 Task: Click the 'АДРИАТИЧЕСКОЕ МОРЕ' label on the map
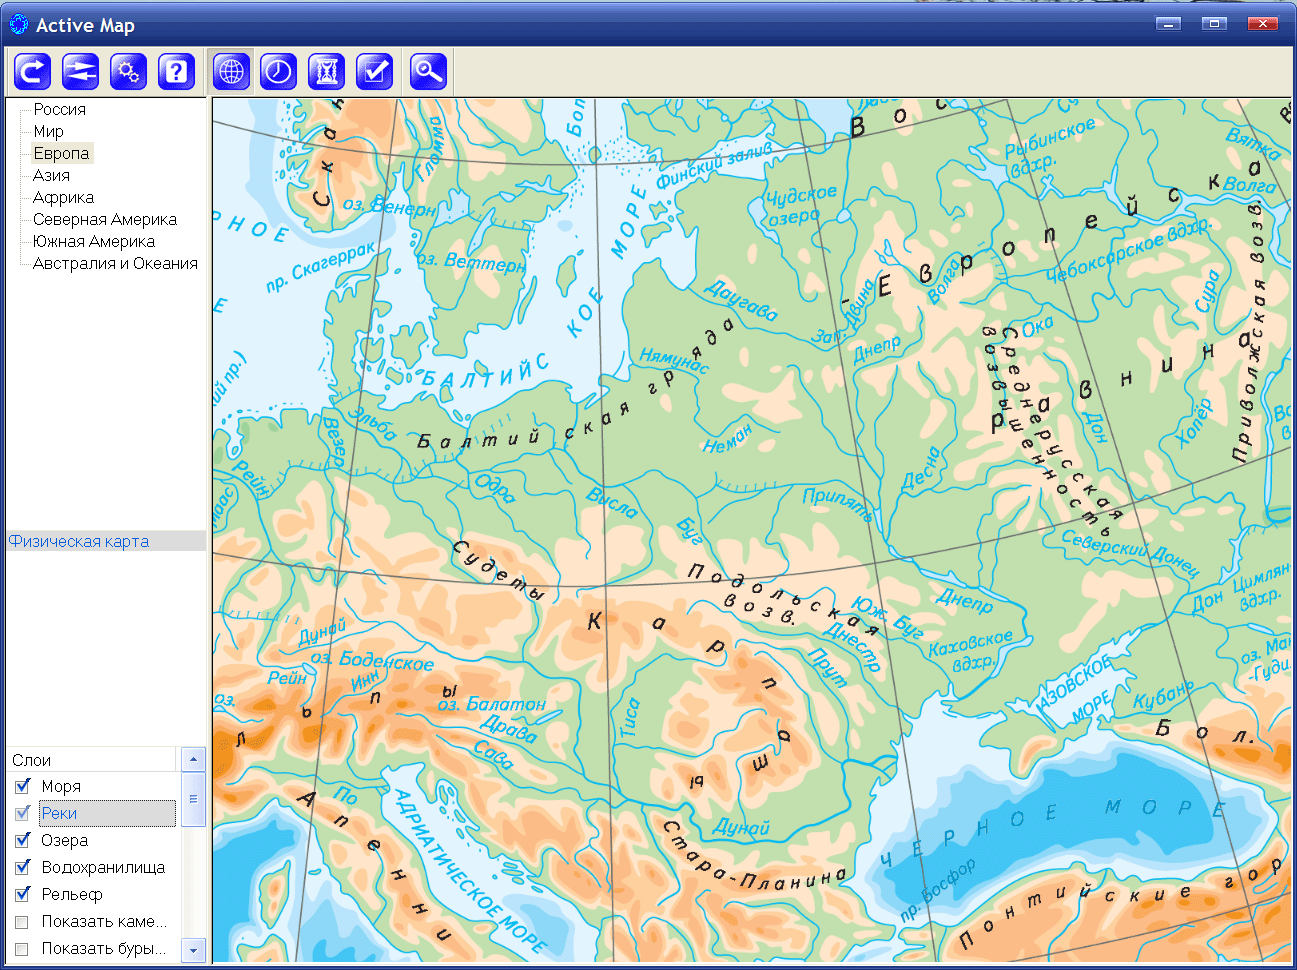469,870
